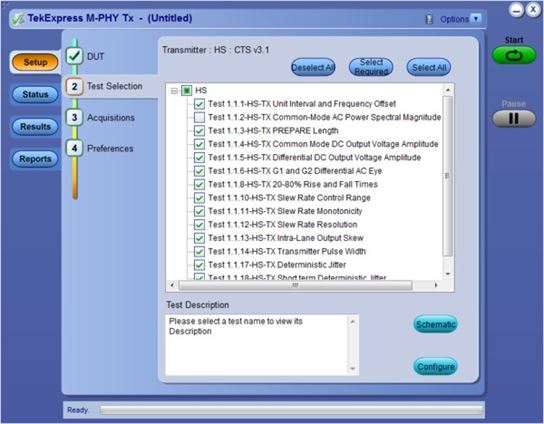Collapse the HS tree node
Image resolution: width=544 pixels, height=424 pixels.
[174, 91]
